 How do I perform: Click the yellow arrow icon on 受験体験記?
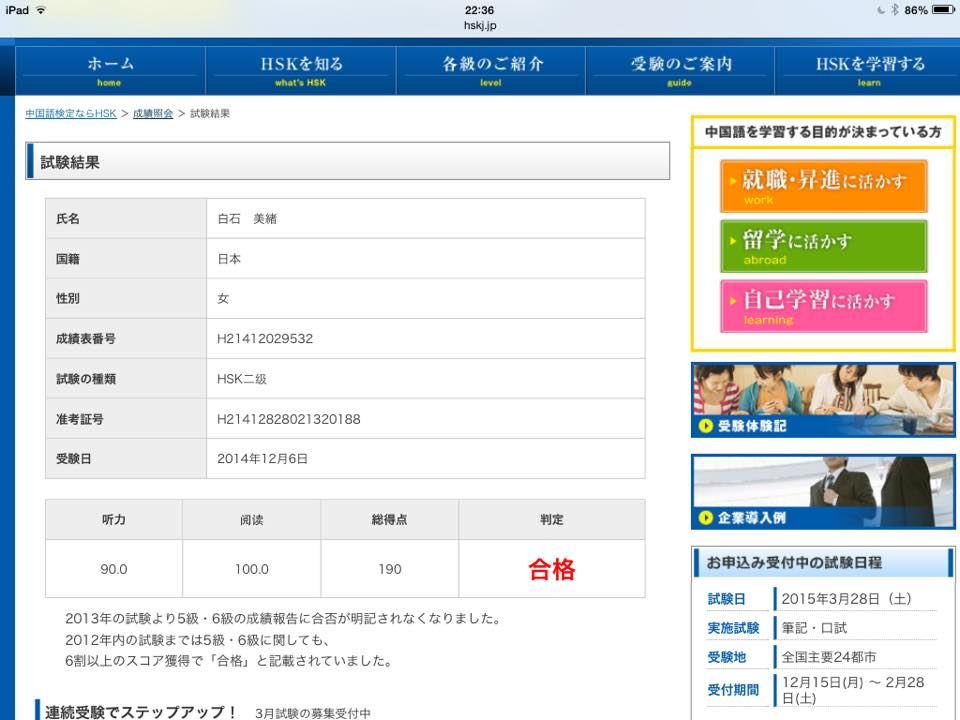(x=705, y=426)
